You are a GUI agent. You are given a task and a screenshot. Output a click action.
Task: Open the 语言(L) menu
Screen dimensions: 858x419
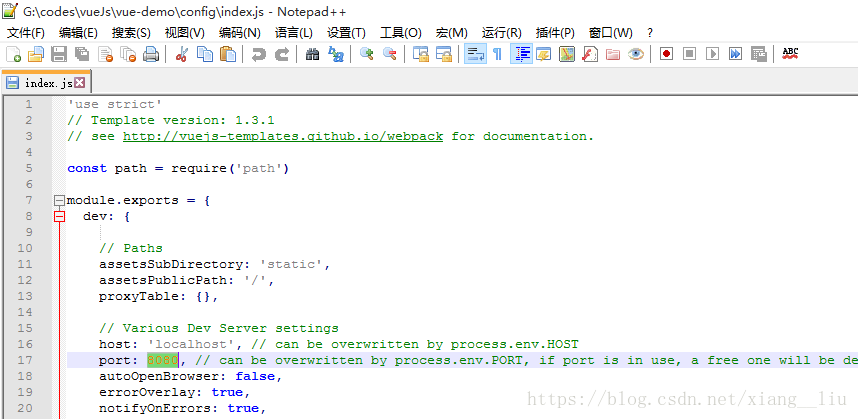[x=293, y=33]
